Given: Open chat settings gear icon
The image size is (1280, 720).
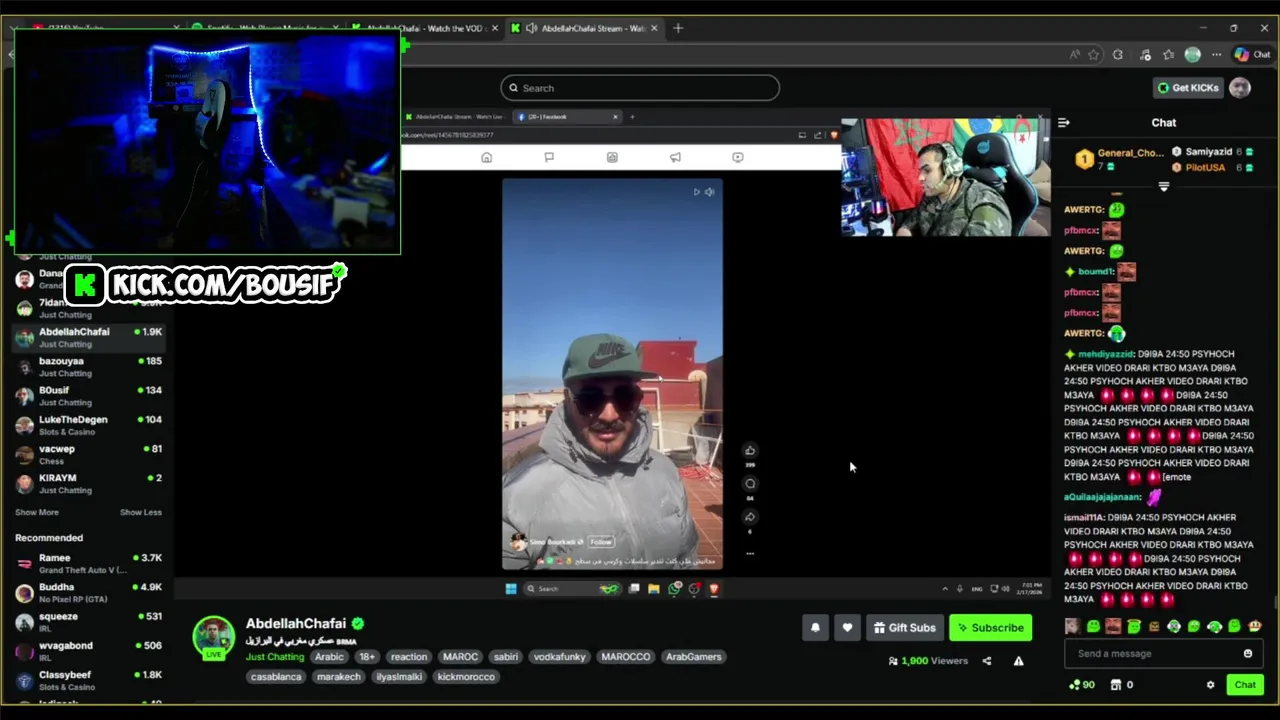Looking at the screenshot, I should click(1210, 685).
